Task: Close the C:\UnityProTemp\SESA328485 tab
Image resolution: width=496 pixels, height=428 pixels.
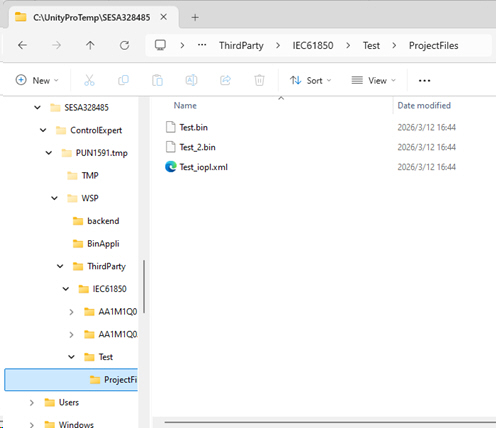Action: click(163, 17)
